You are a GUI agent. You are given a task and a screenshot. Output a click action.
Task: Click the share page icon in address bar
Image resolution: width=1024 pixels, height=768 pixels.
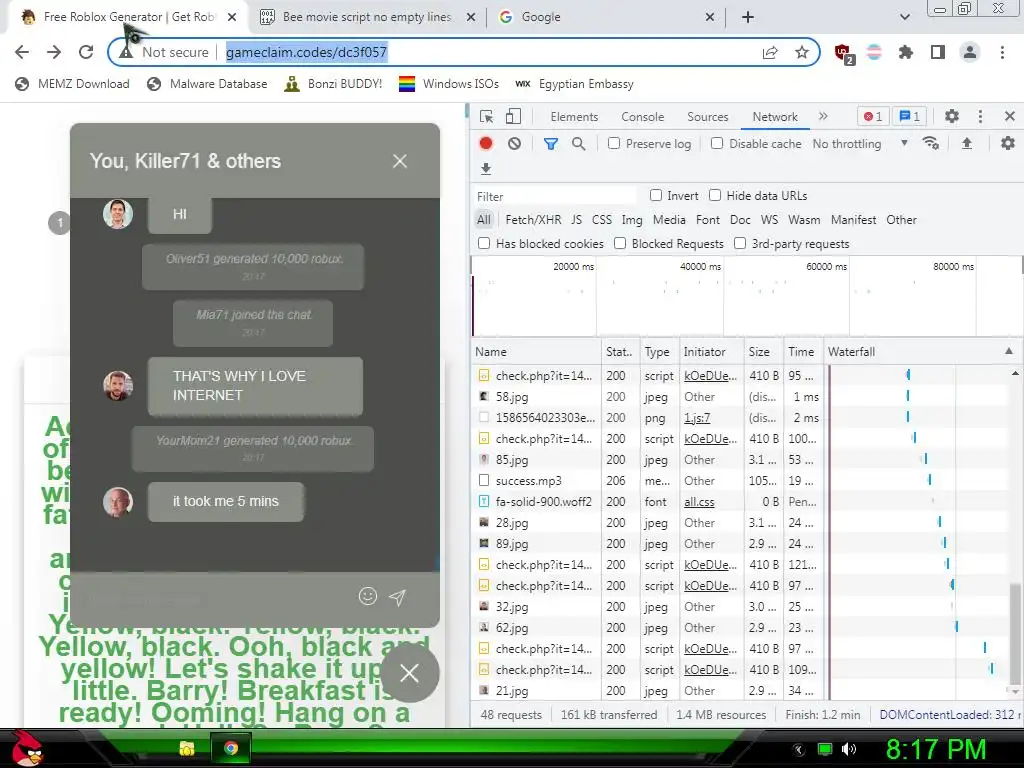pos(771,52)
